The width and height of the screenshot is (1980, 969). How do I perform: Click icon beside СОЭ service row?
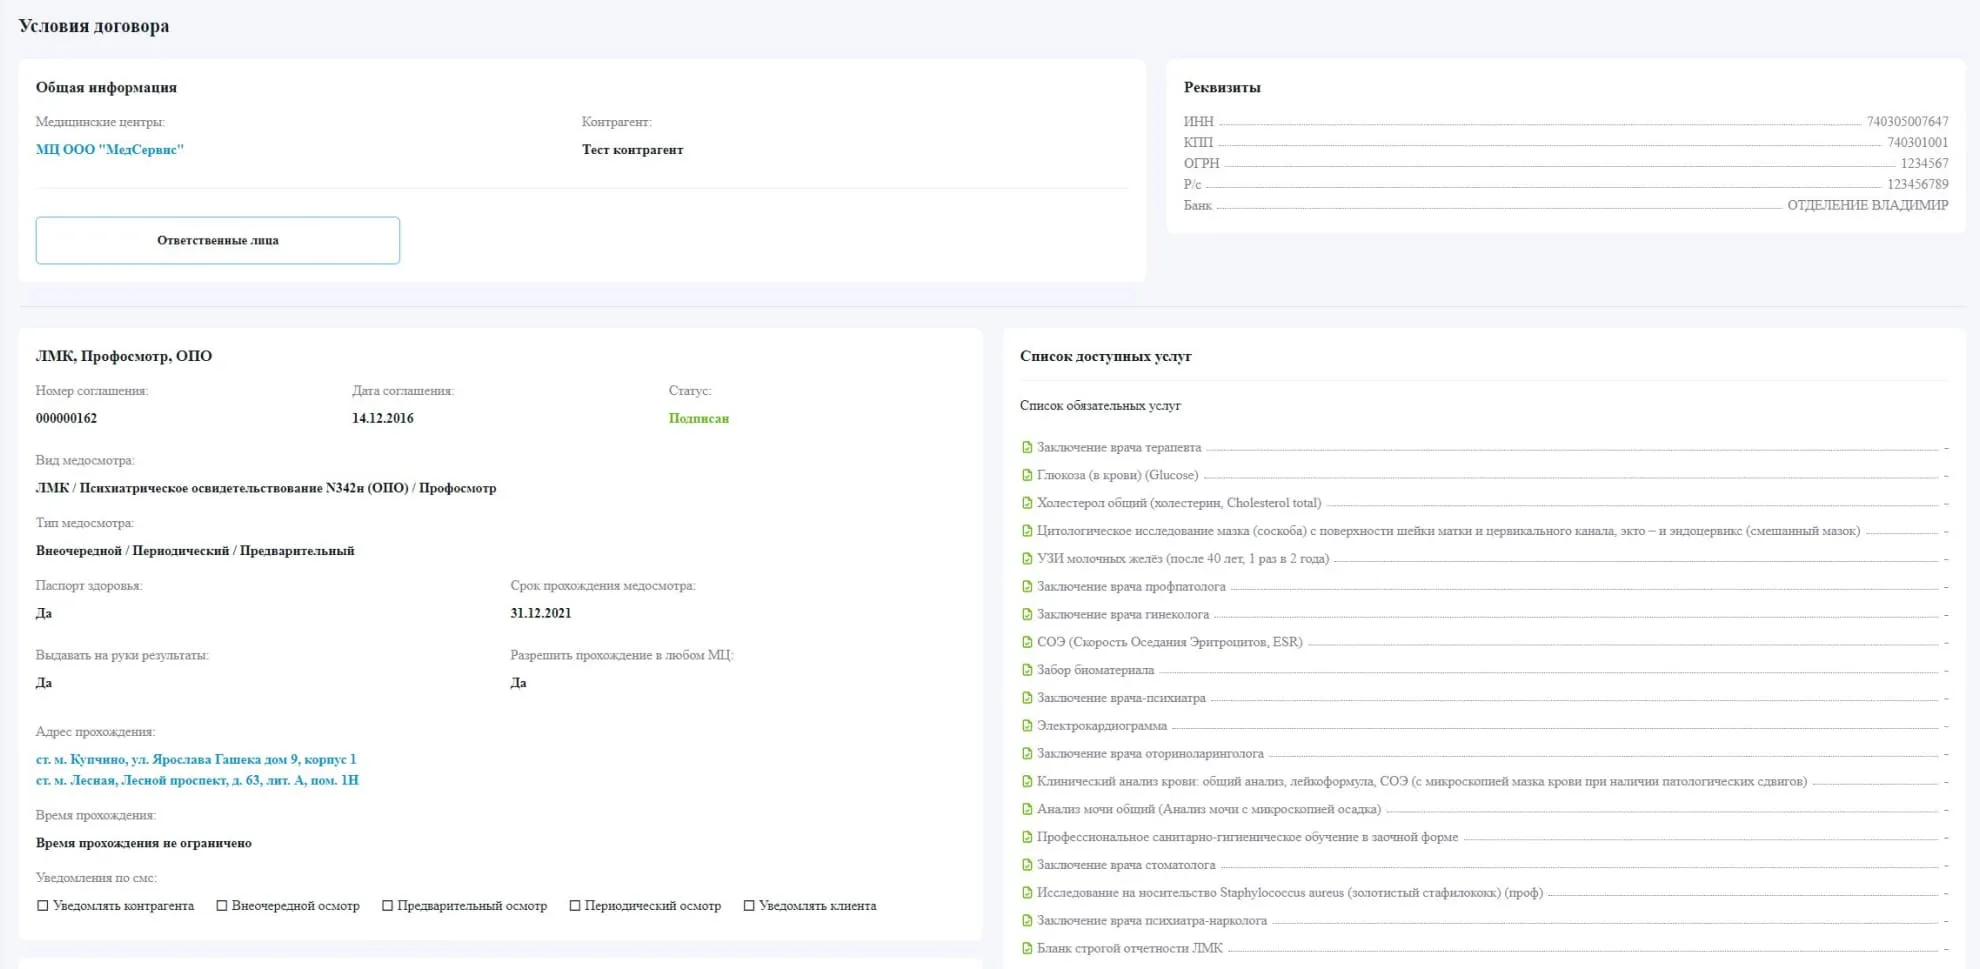[x=1027, y=642]
